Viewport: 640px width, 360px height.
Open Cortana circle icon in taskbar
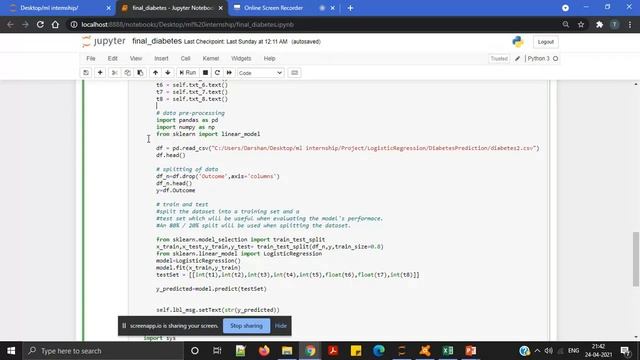(195, 351)
